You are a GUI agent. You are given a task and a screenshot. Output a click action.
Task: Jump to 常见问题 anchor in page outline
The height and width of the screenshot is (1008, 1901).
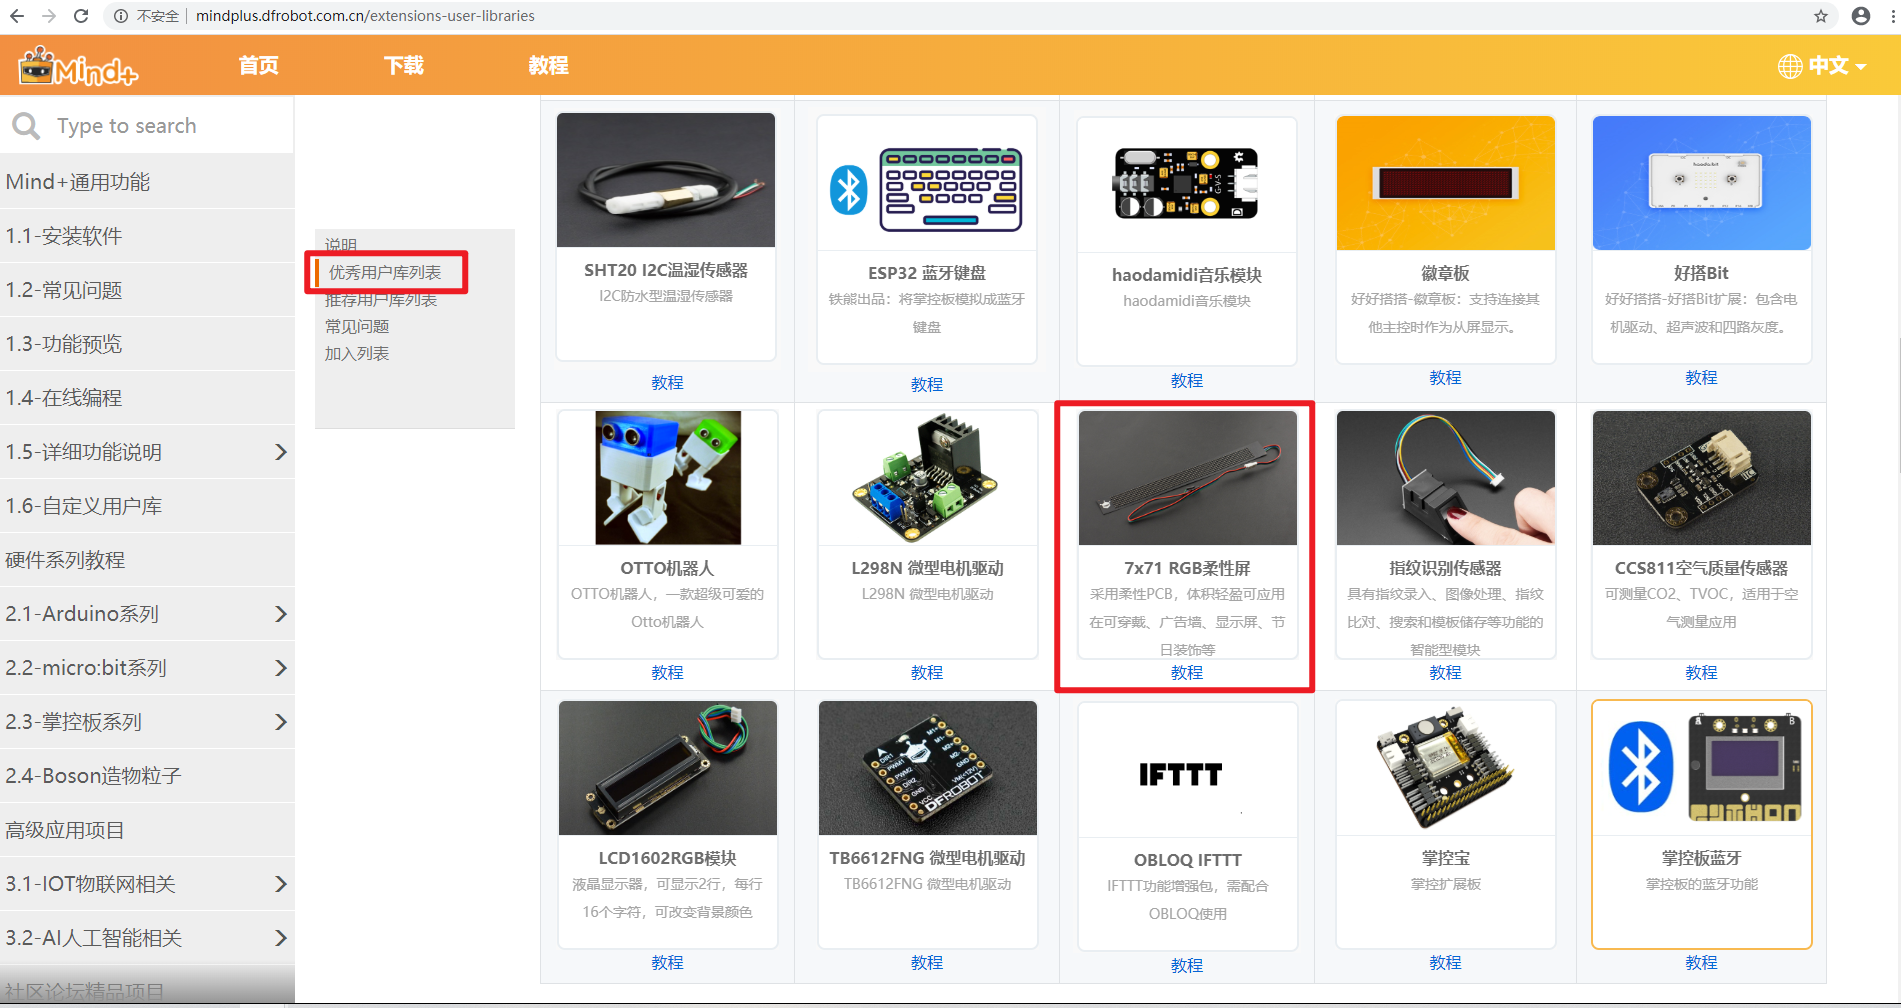tap(357, 327)
